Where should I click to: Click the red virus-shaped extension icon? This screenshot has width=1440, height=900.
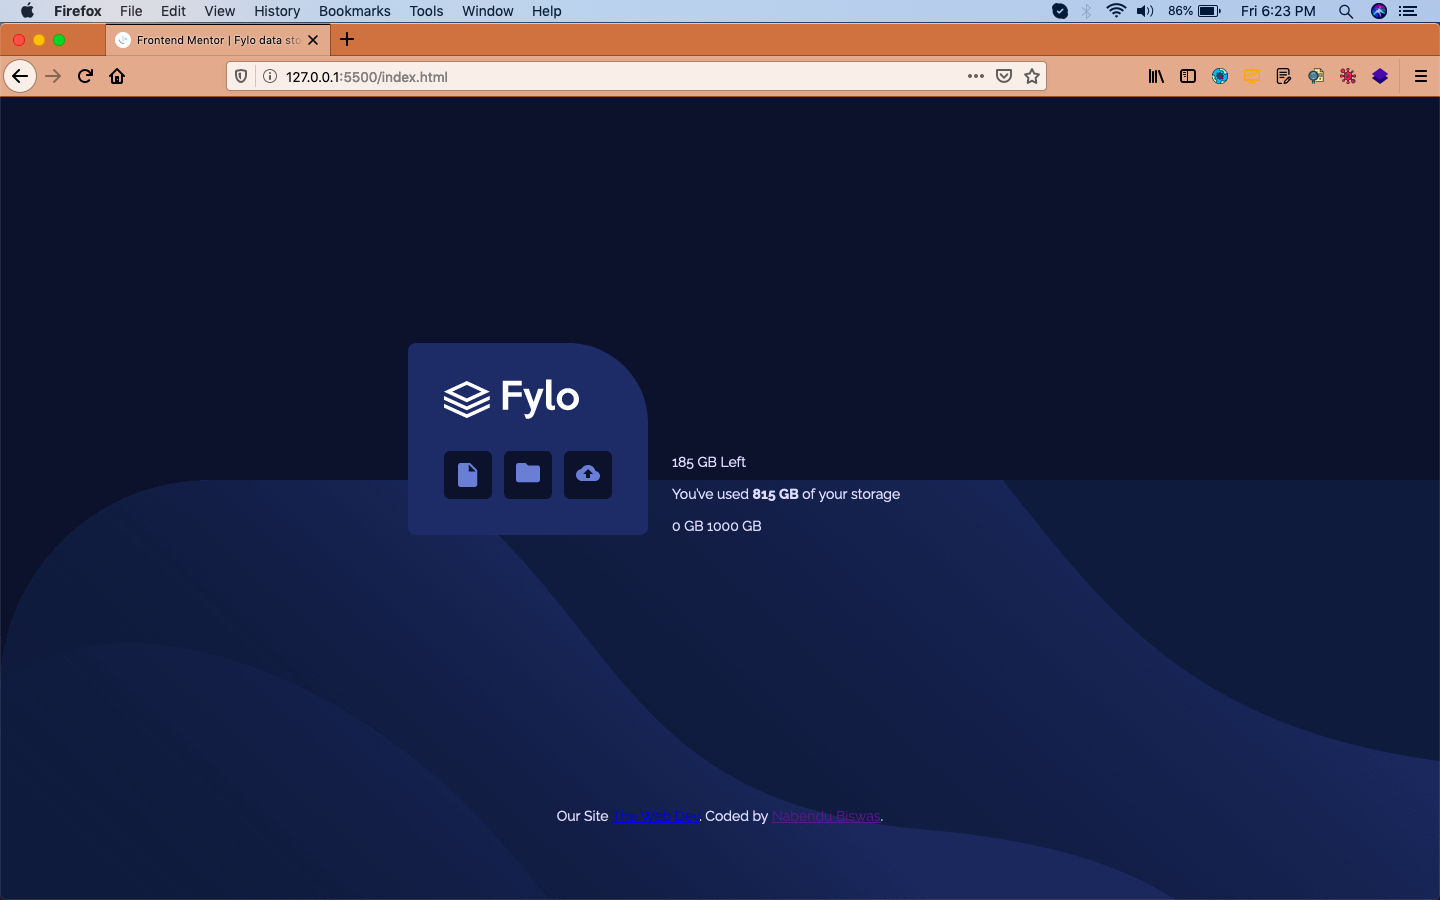(x=1348, y=76)
